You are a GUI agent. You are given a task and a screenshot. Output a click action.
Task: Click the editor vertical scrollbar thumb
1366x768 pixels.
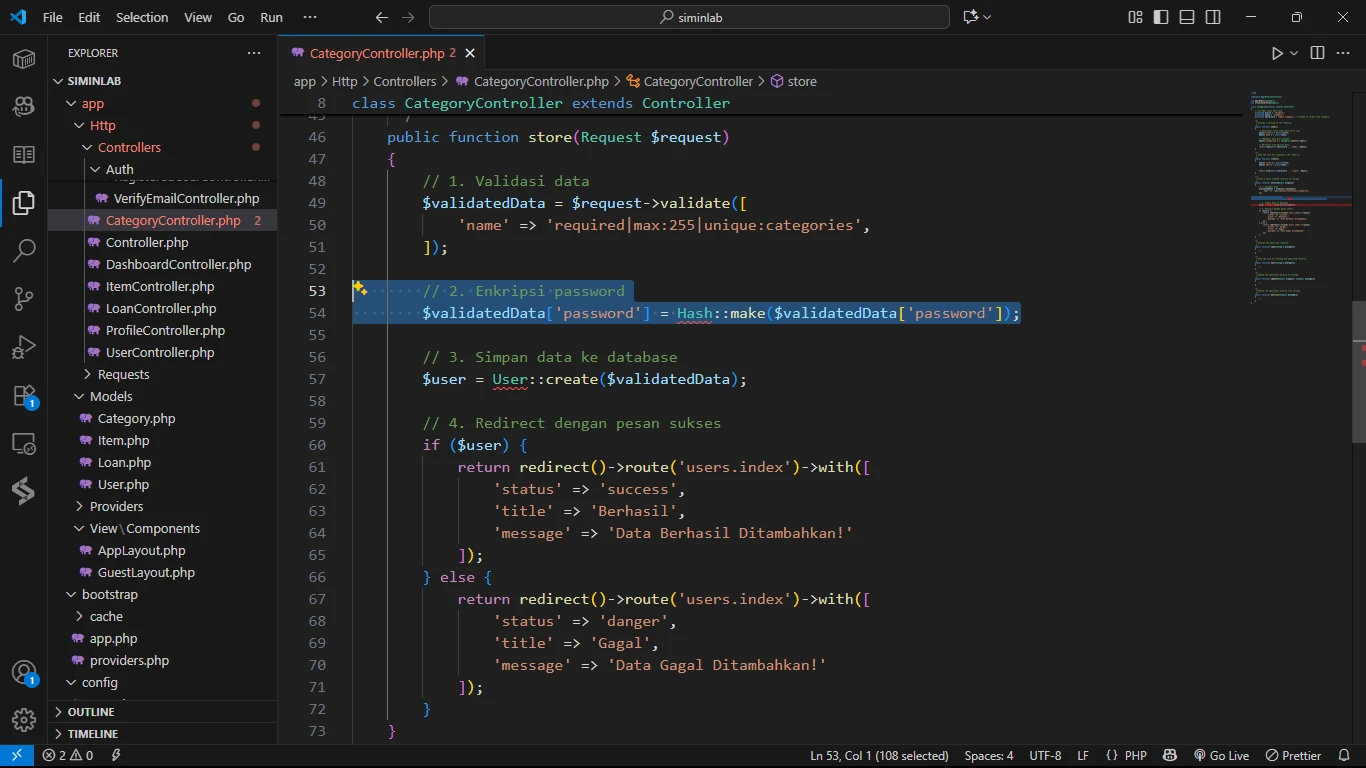click(1358, 370)
